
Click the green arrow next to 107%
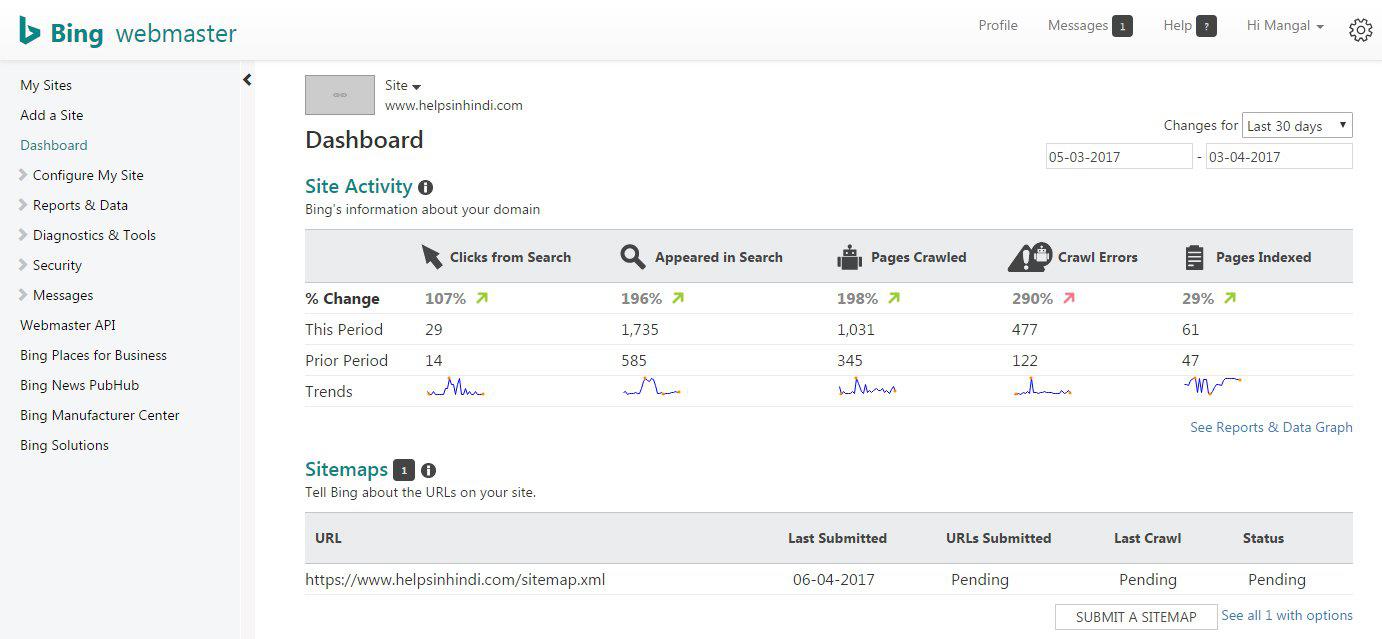point(483,298)
